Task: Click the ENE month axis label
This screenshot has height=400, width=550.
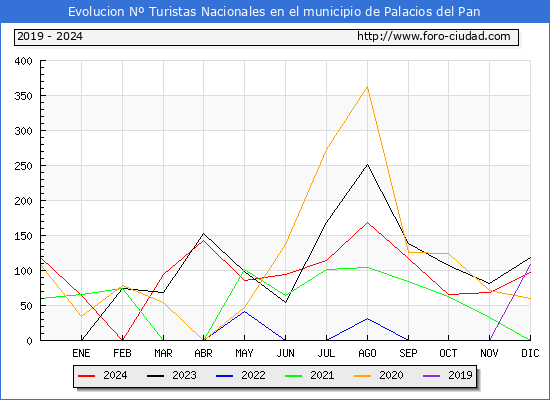Action: click(x=81, y=353)
